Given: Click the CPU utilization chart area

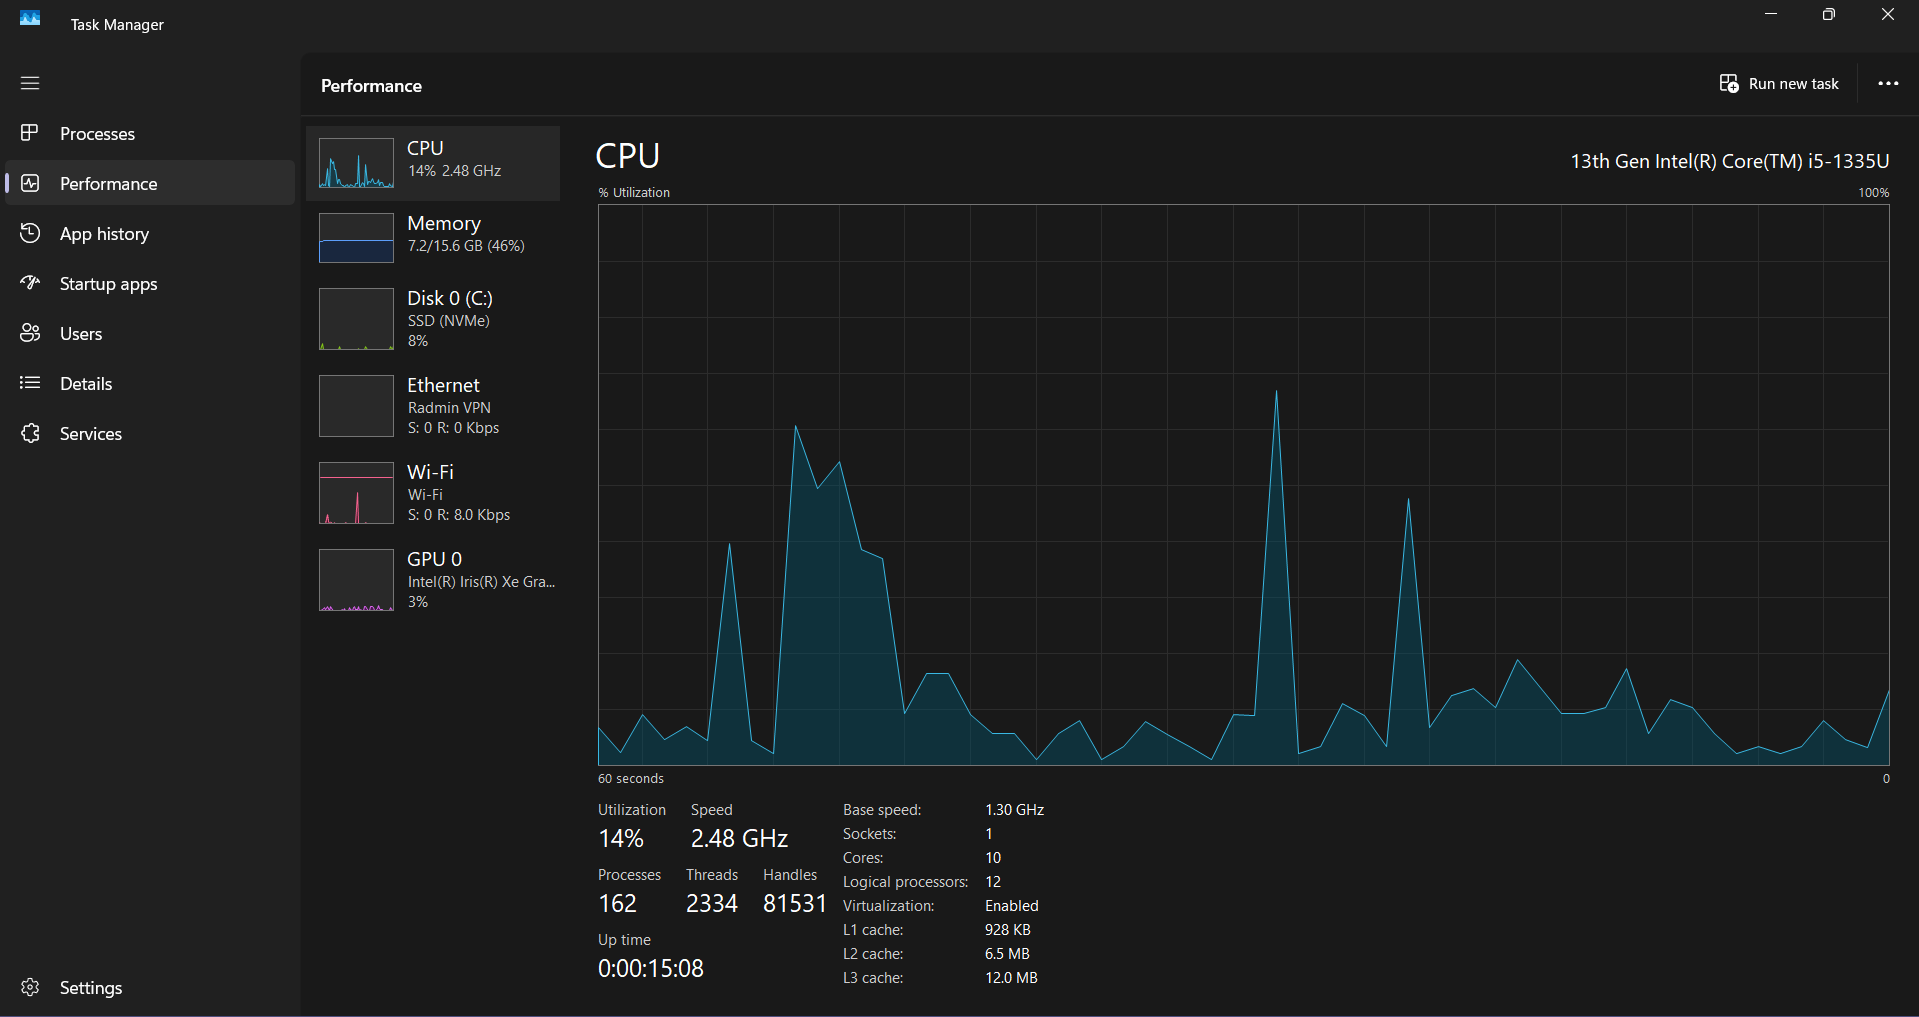Looking at the screenshot, I should (1243, 485).
